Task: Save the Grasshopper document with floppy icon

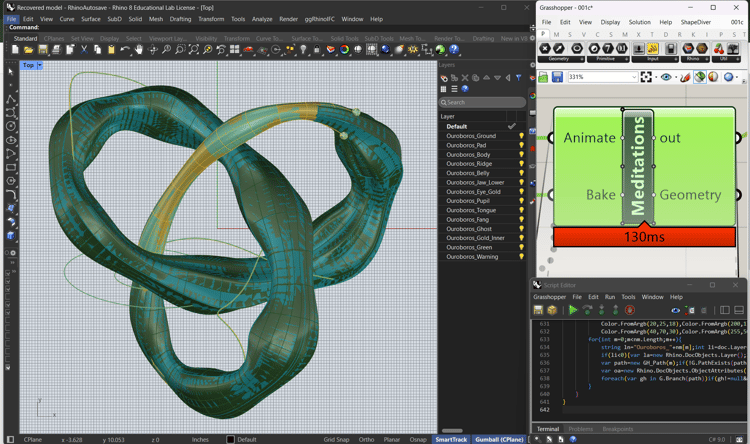Action: (557, 77)
